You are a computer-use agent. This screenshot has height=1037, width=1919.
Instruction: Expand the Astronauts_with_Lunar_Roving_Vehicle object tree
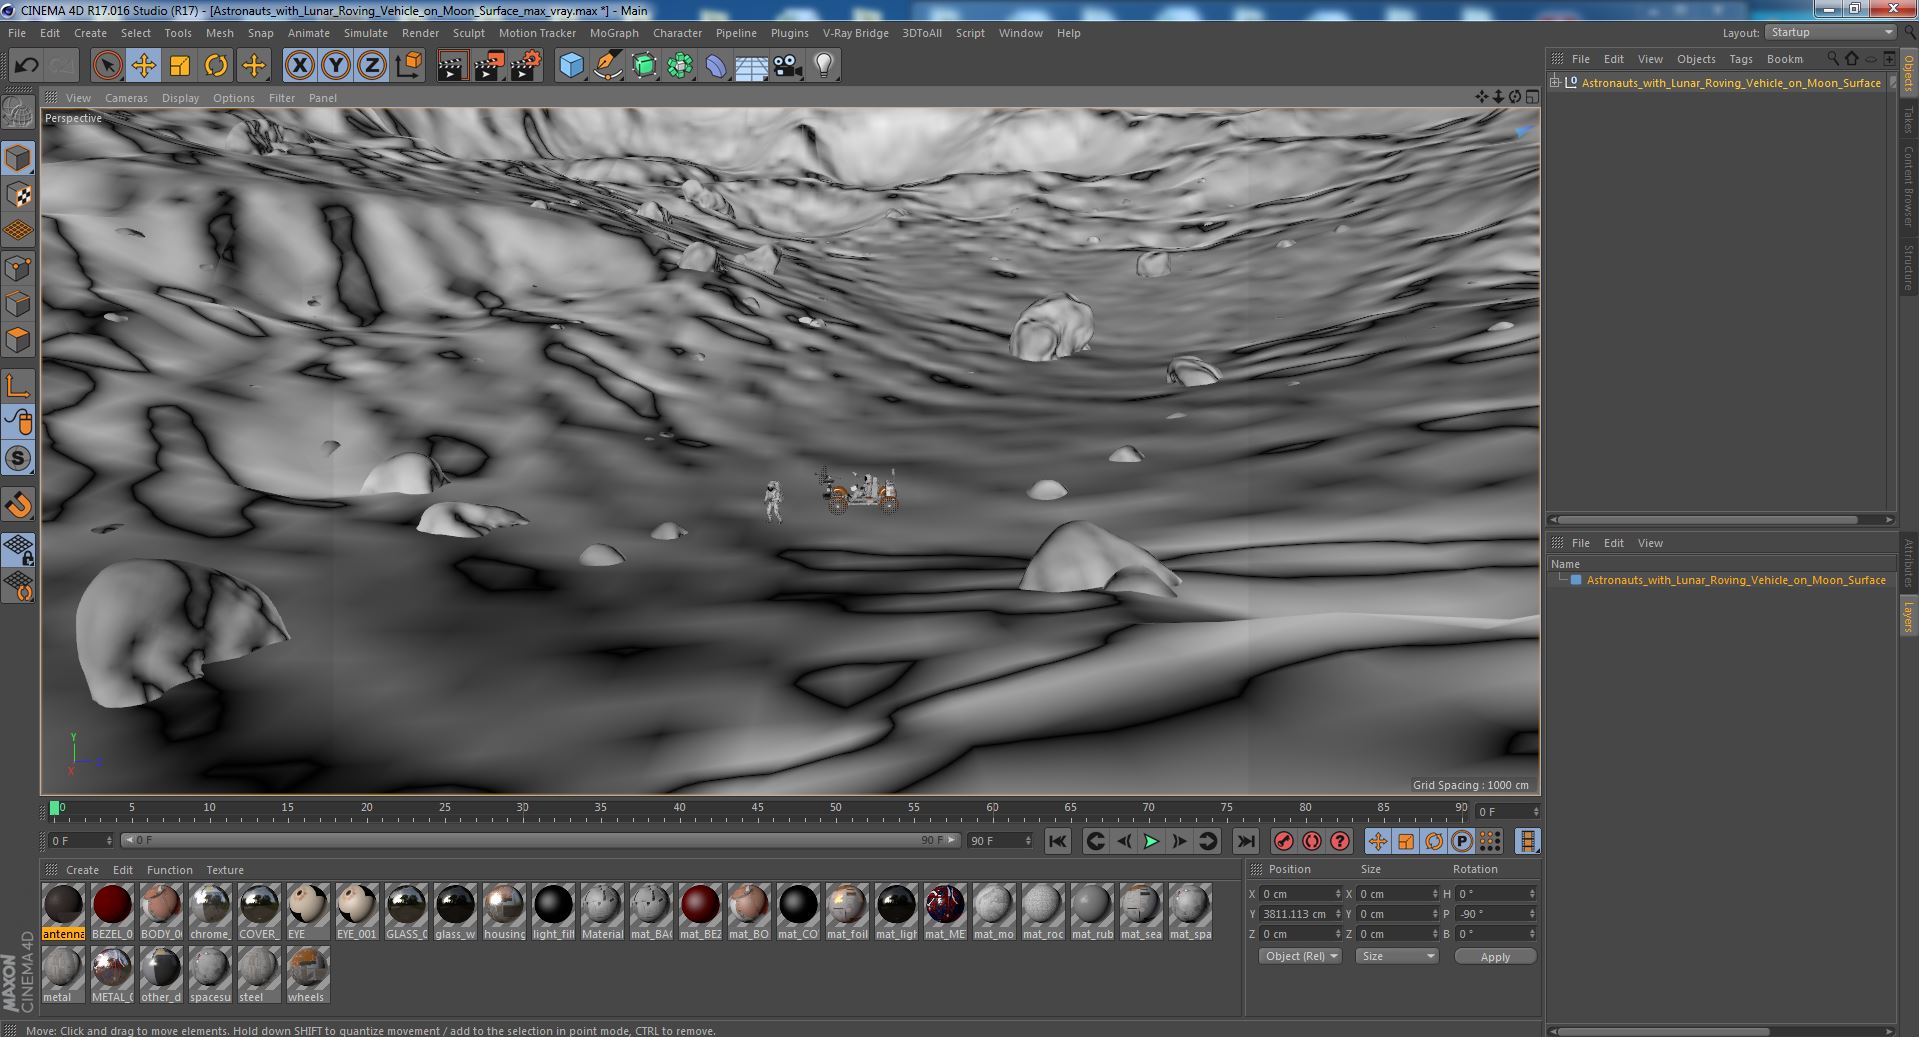1555,82
